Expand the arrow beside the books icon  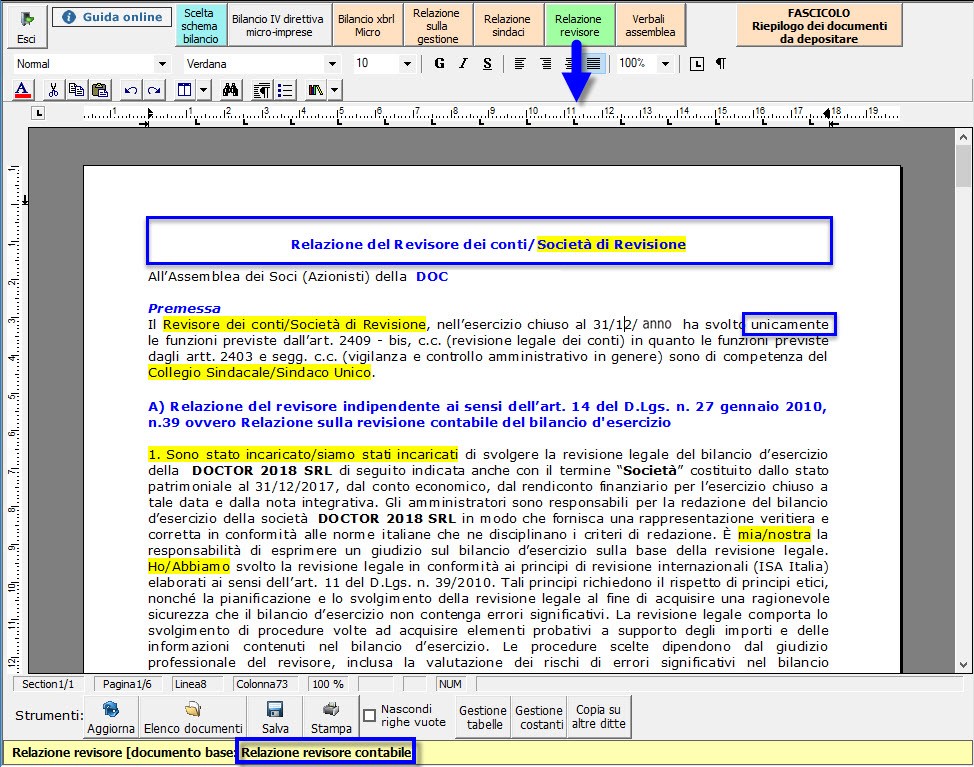[334, 90]
